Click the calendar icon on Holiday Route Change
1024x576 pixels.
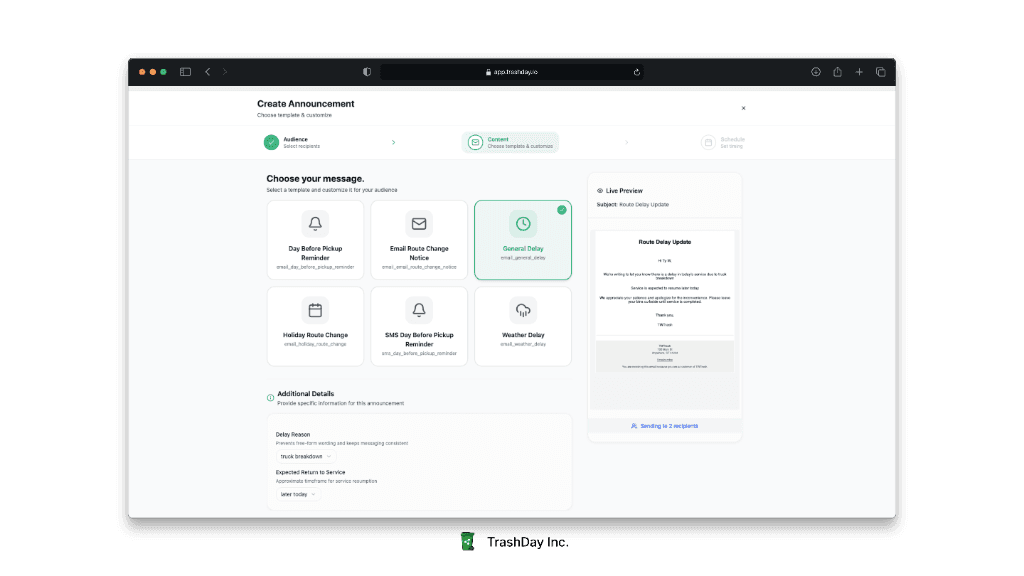(315, 310)
